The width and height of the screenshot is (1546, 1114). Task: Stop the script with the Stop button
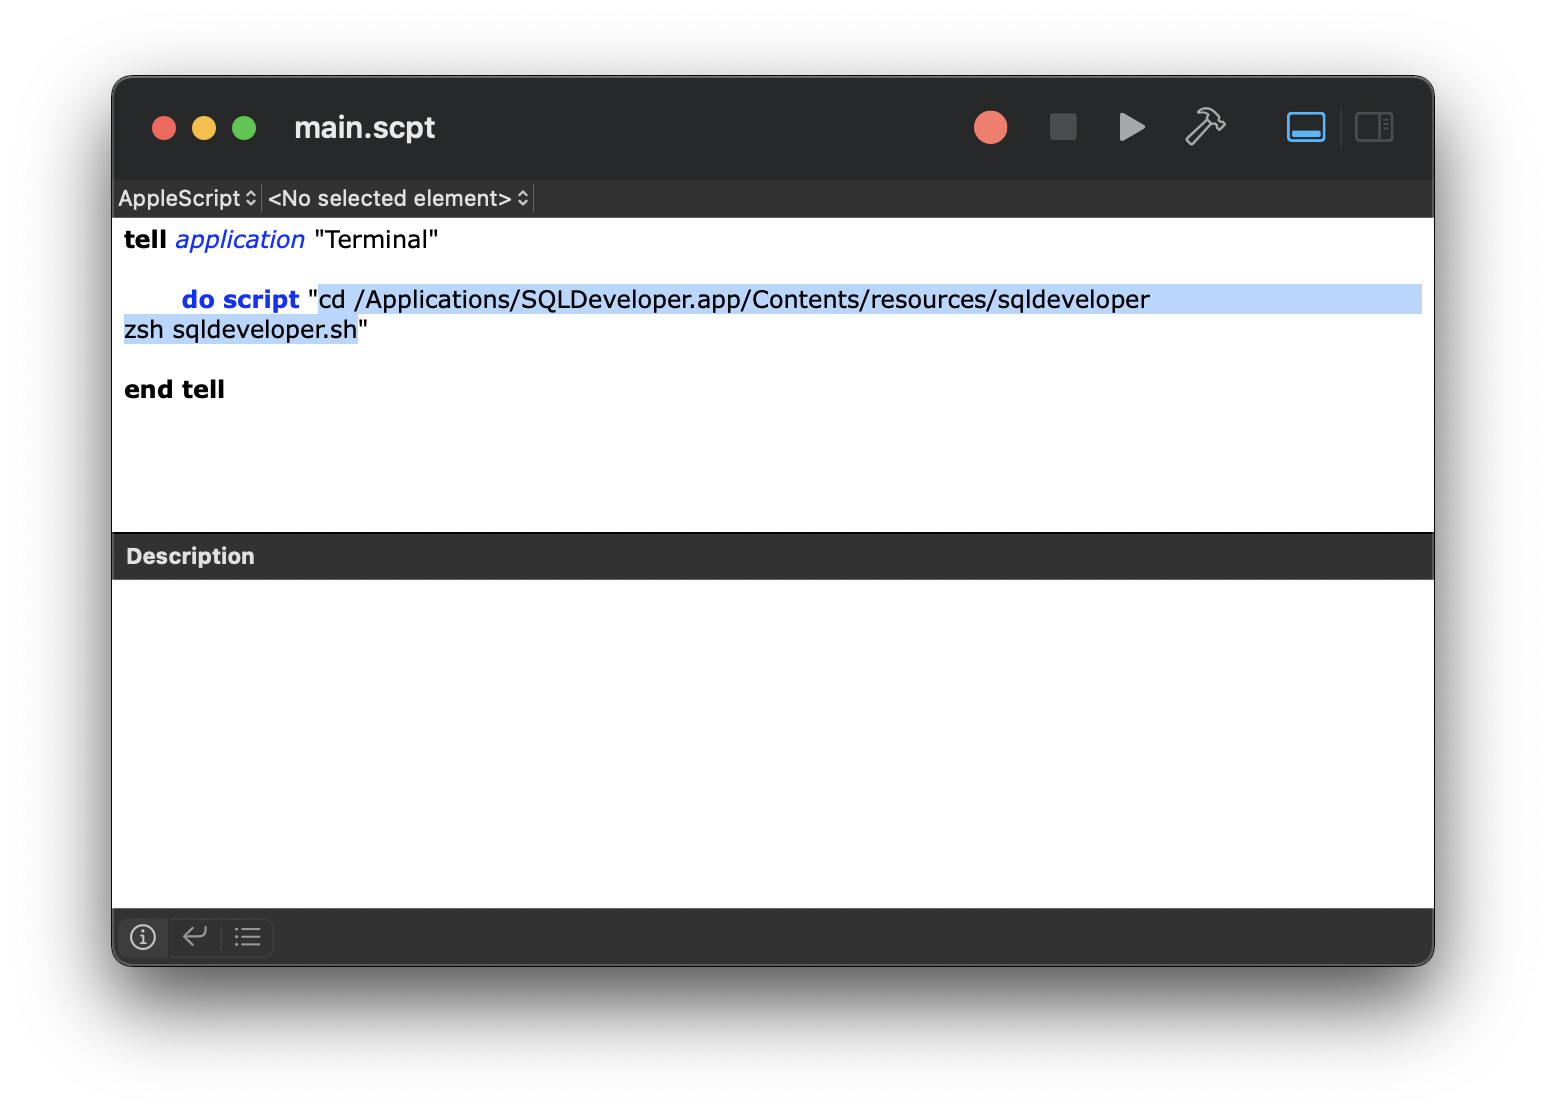click(x=1063, y=127)
